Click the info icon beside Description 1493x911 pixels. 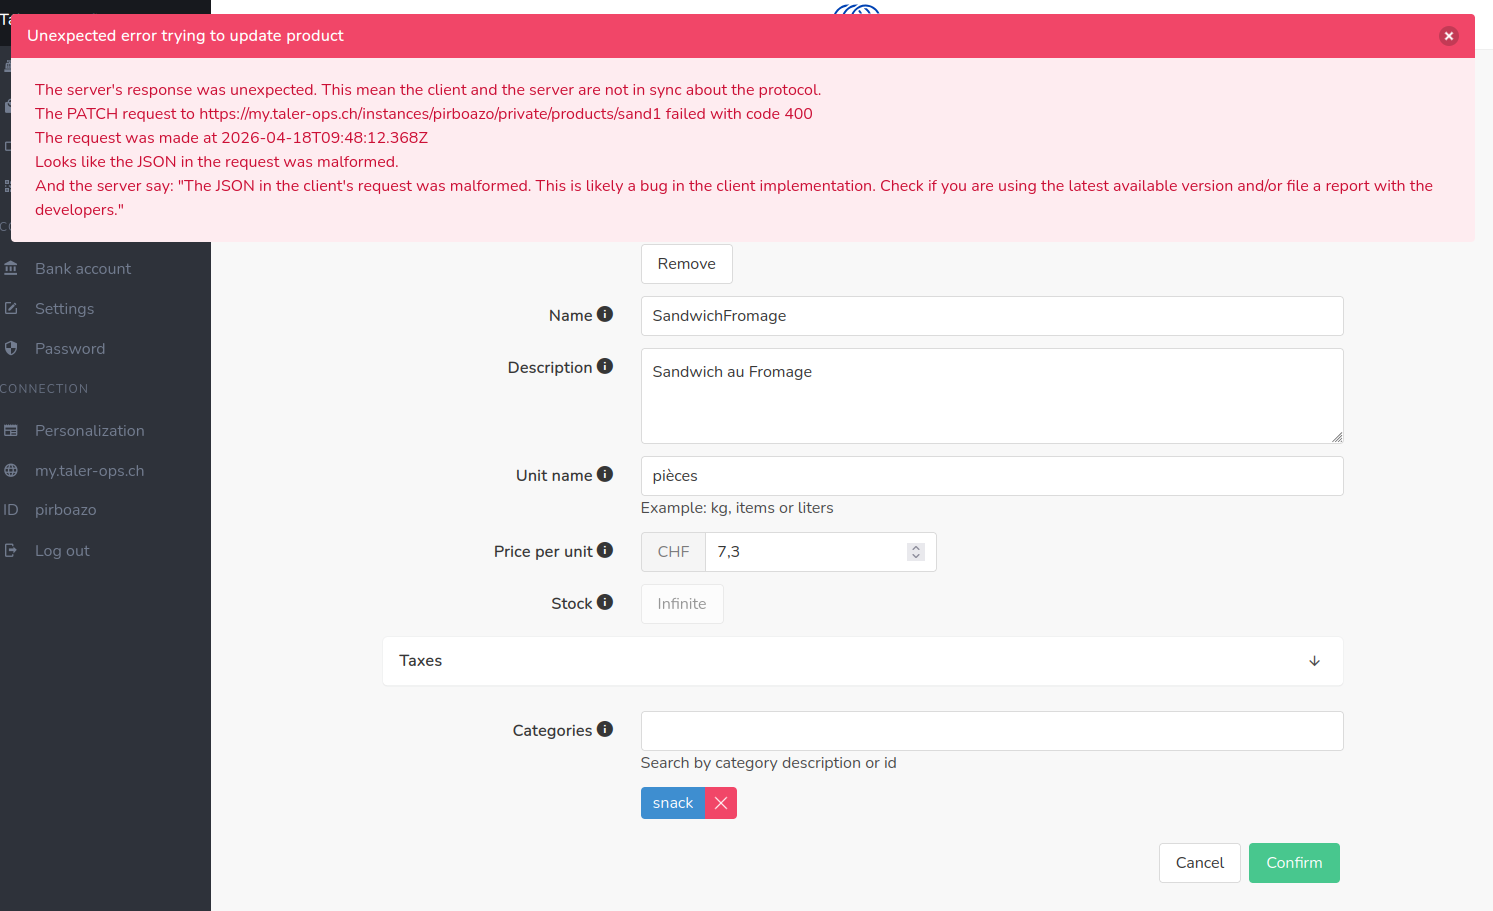coord(605,366)
